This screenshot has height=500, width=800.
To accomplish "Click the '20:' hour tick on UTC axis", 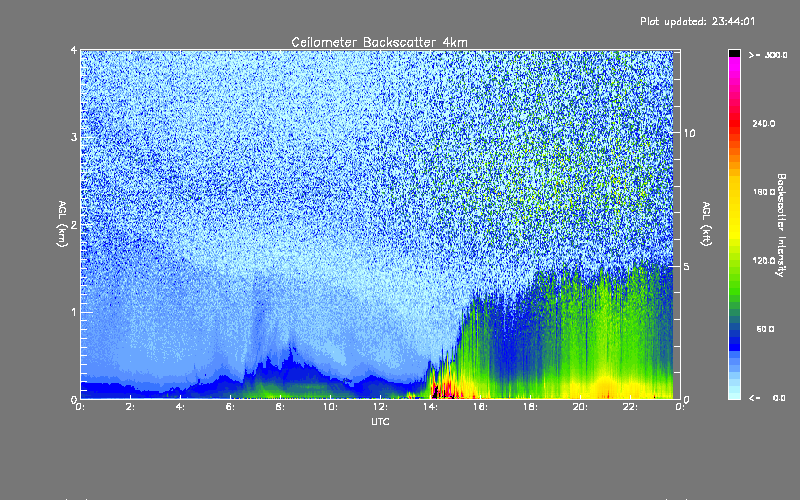I will click(580, 407).
